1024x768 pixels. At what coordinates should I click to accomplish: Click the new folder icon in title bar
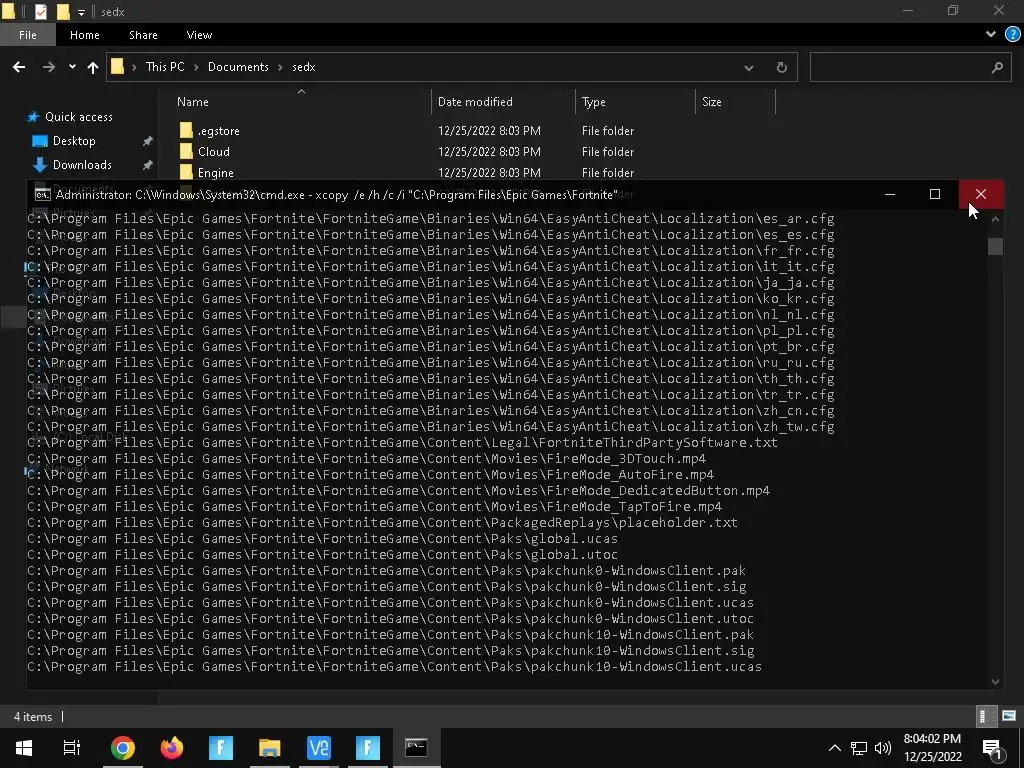pos(63,11)
